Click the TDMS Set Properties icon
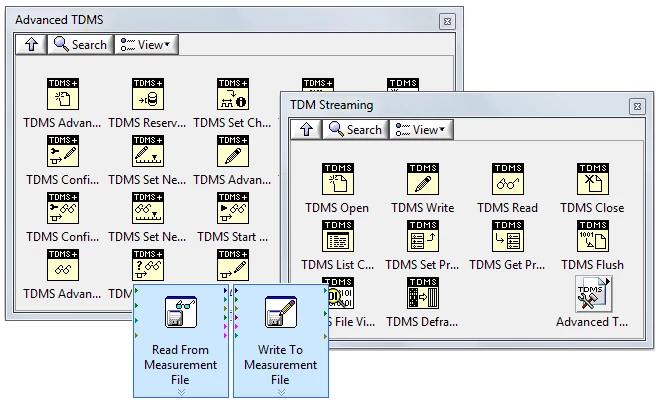 (x=422, y=237)
